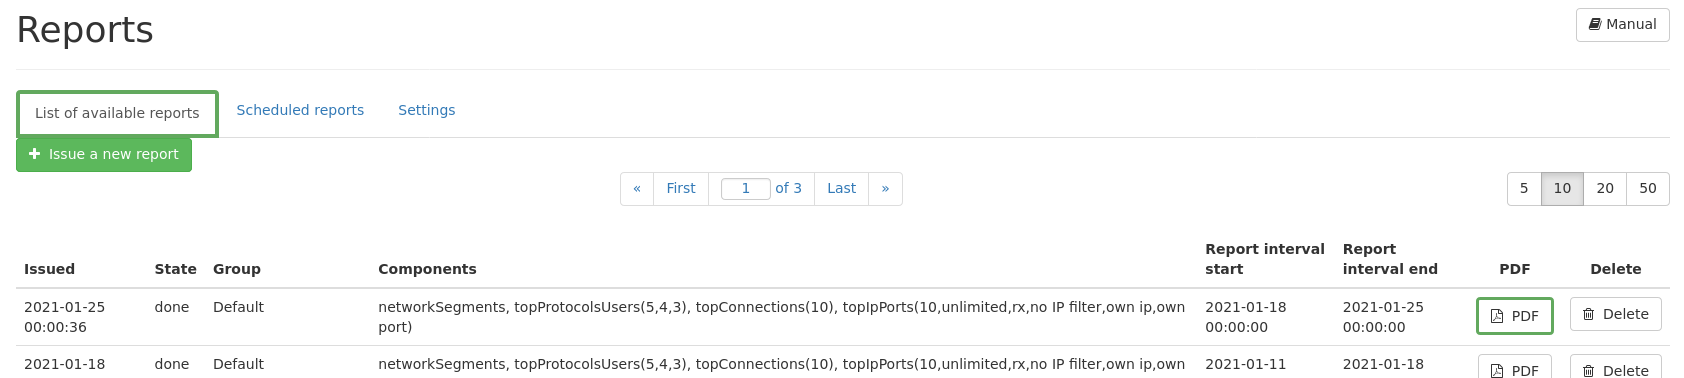The width and height of the screenshot is (1684, 378).
Task: Show 5 reports per page
Action: (x=1524, y=189)
